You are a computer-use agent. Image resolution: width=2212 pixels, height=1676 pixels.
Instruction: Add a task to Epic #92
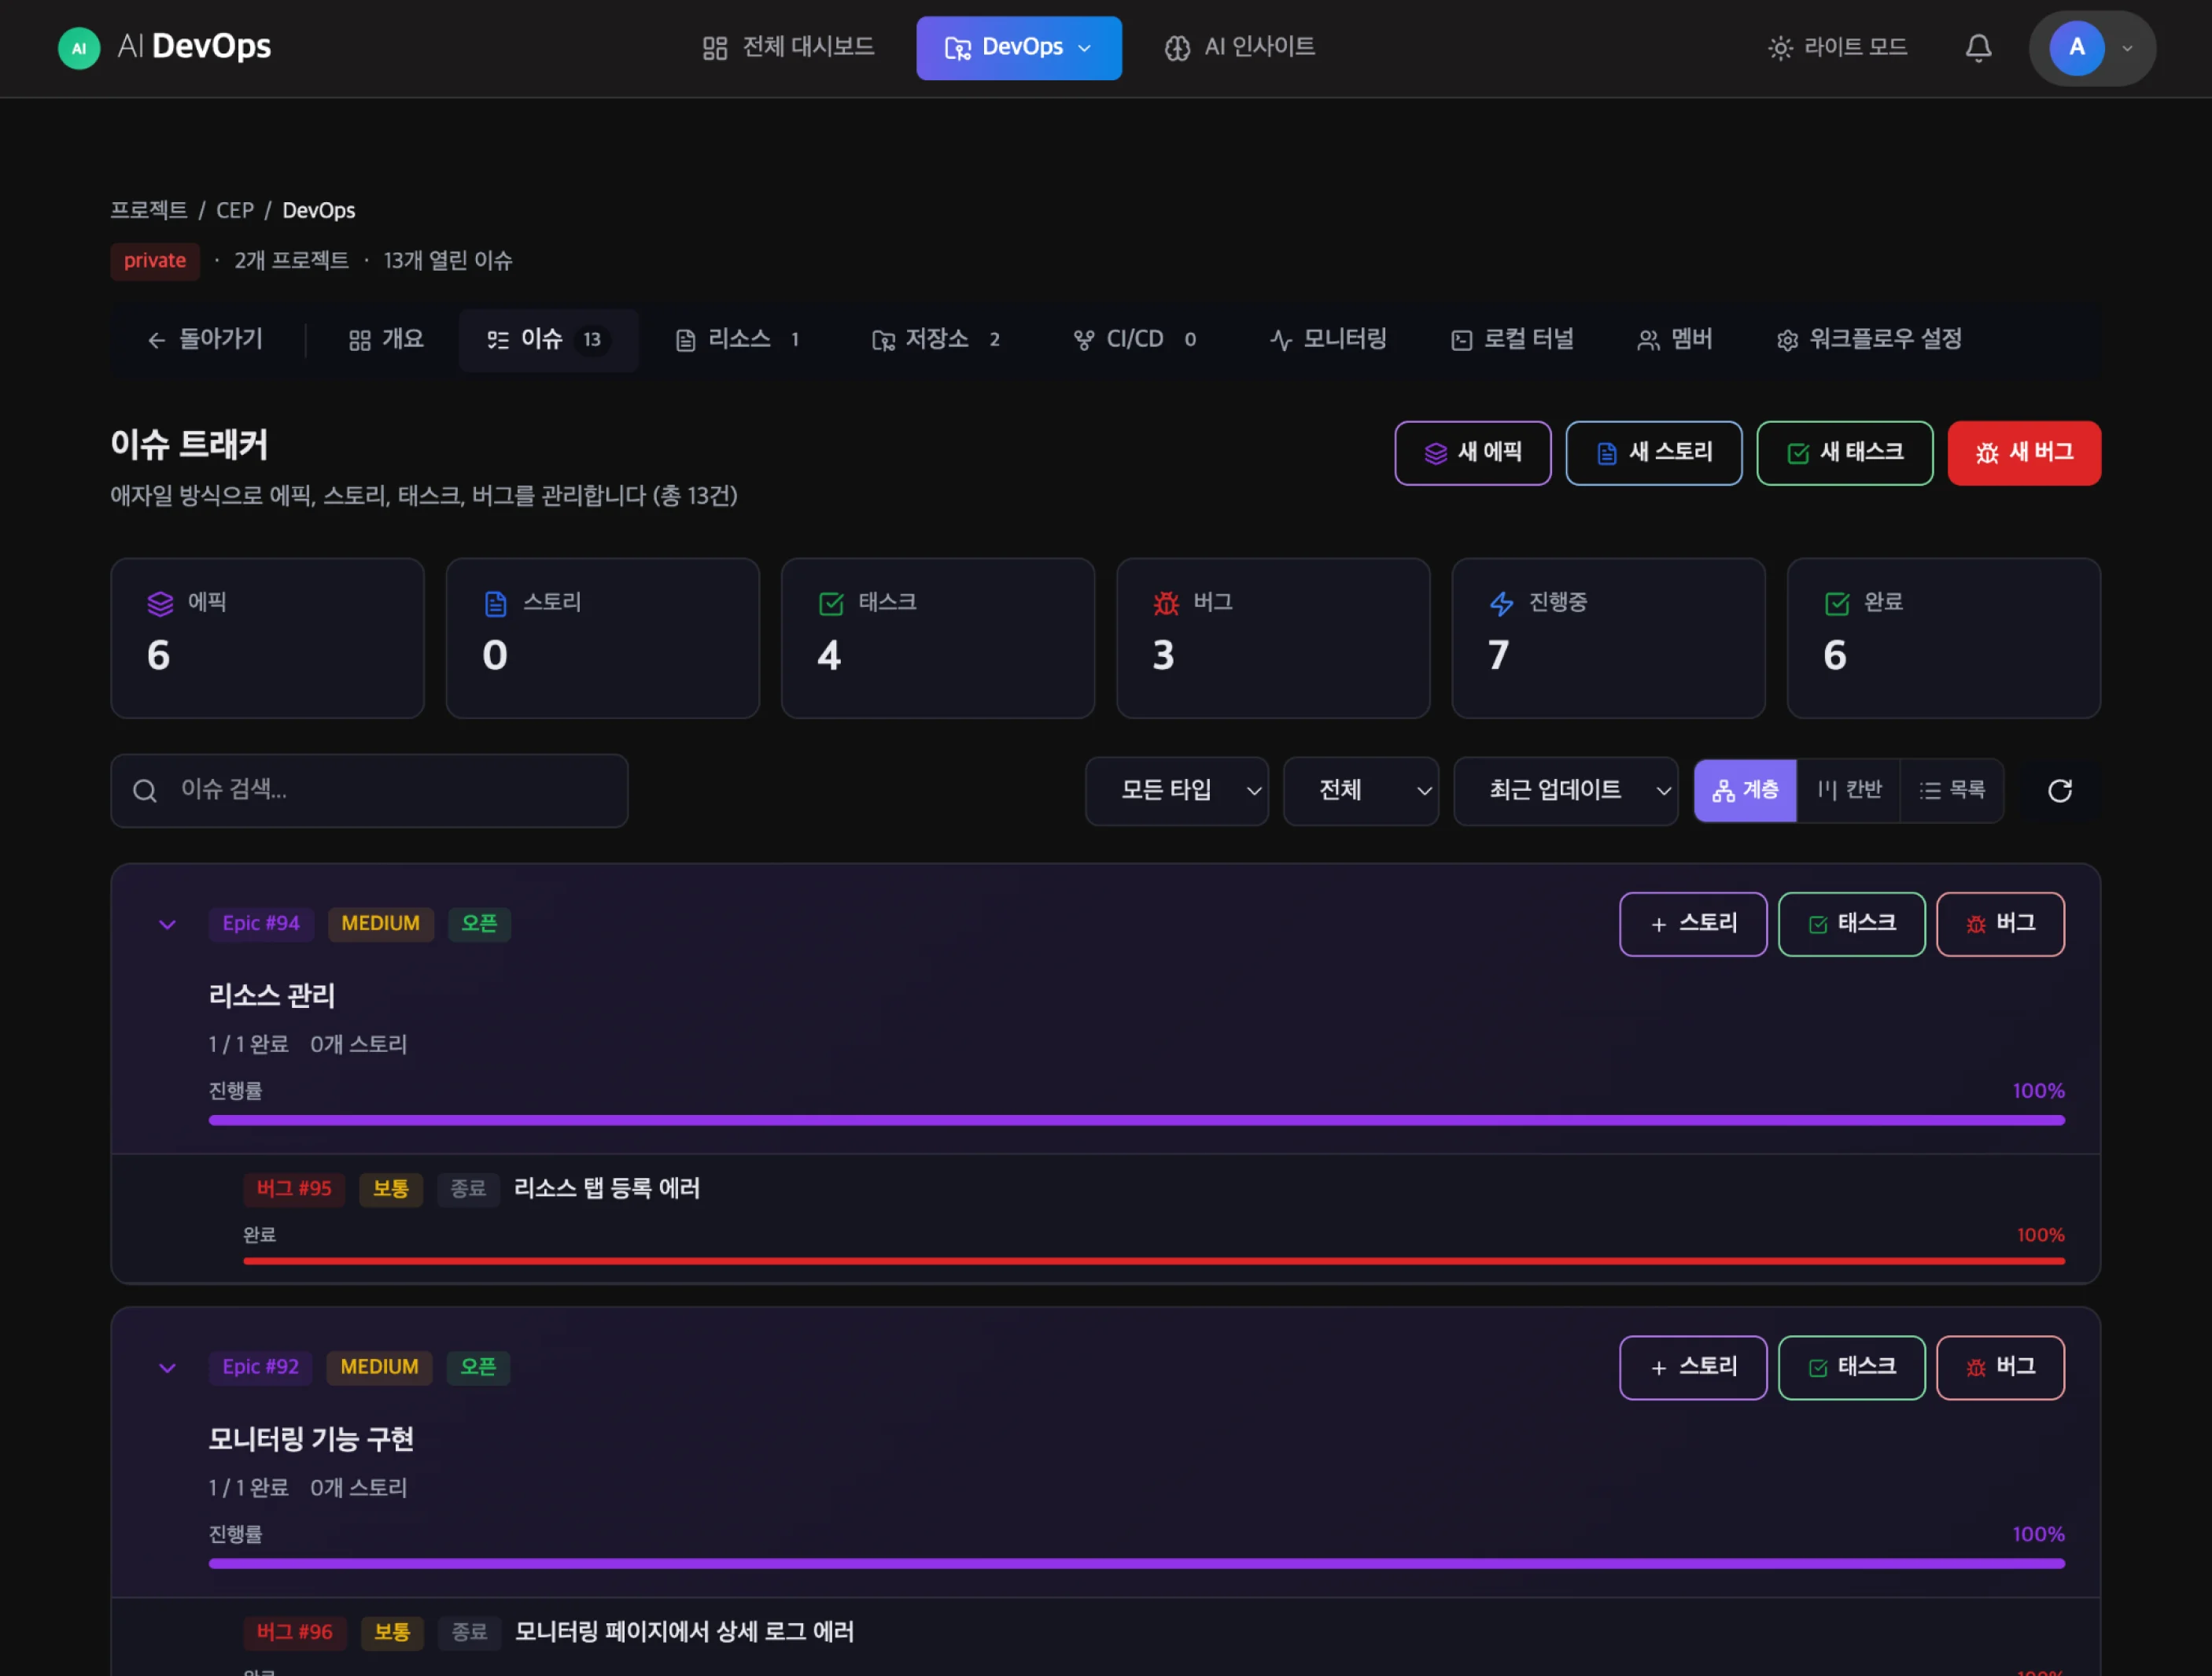(1851, 1368)
